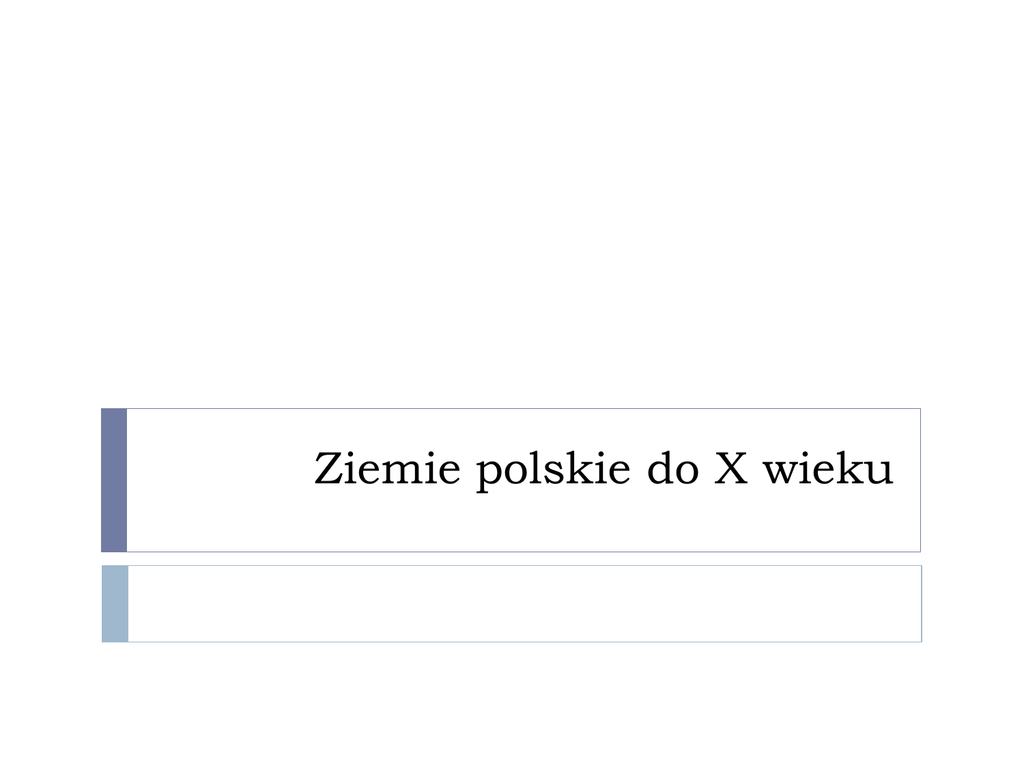Click the word "wieku" in the title
The image size is (1024, 768).
827,470
